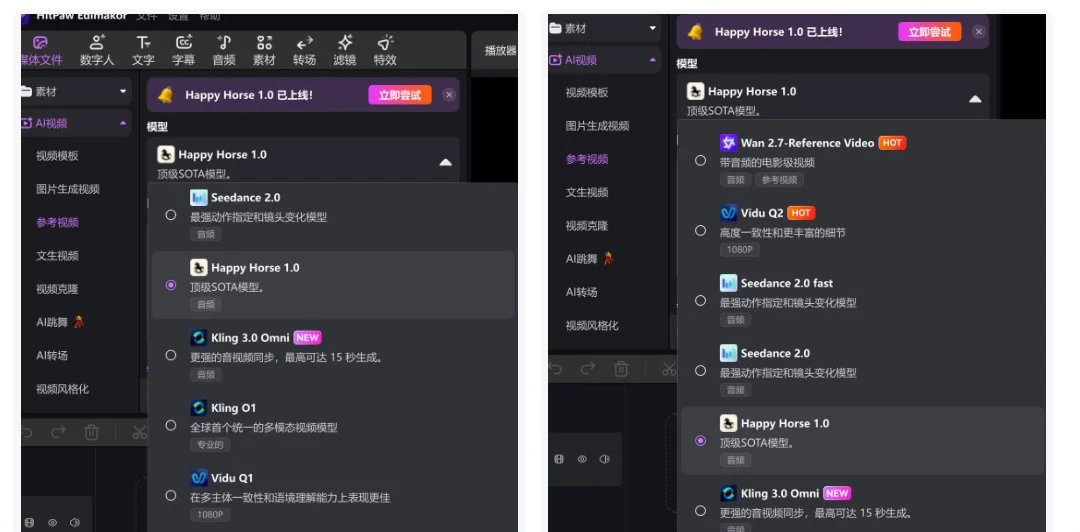Select the scissors split tool in right screenshot
The height and width of the screenshot is (532, 1080).
(x=669, y=369)
